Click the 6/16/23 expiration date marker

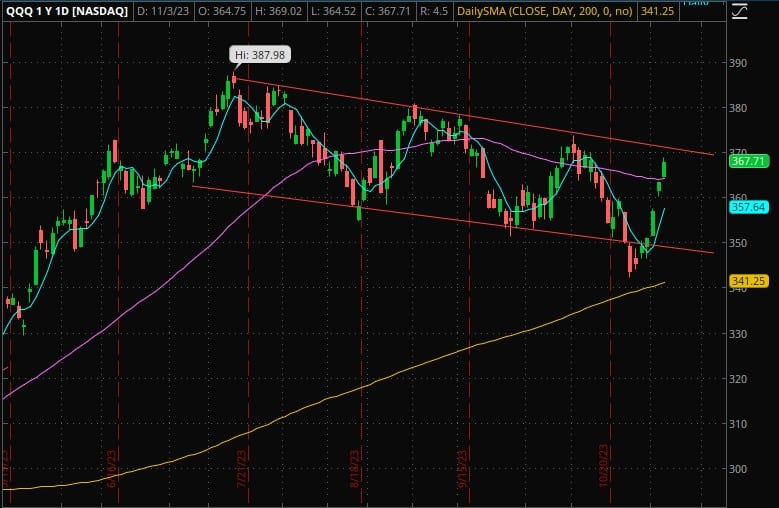click(x=112, y=468)
